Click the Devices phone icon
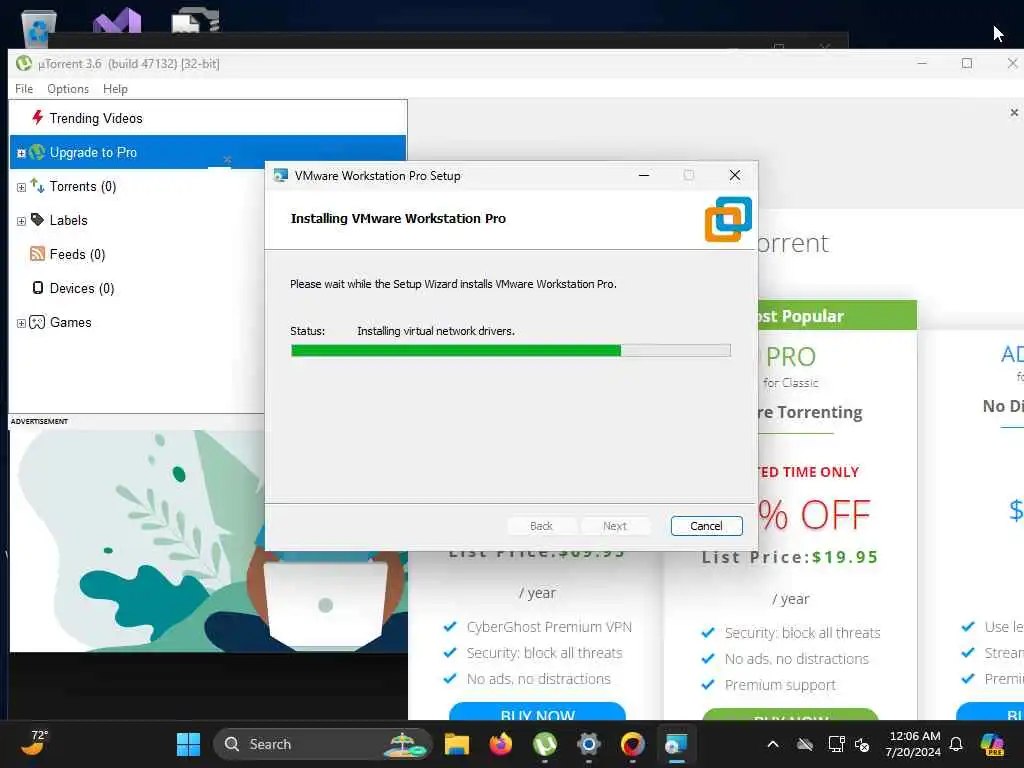The height and width of the screenshot is (768, 1024). [x=38, y=287]
